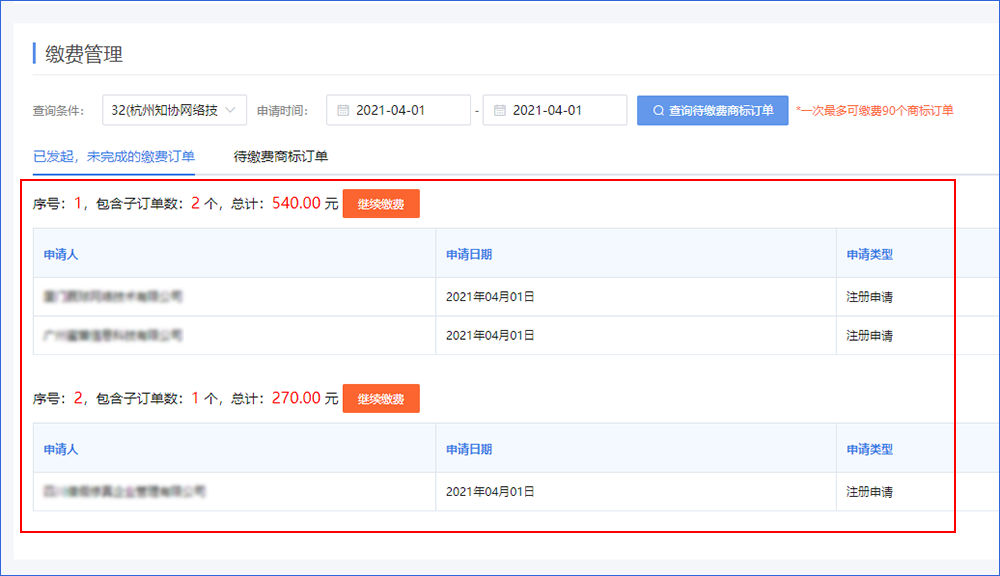Click the start date text 2021-04-01
This screenshot has width=1000, height=576.
(x=390, y=110)
